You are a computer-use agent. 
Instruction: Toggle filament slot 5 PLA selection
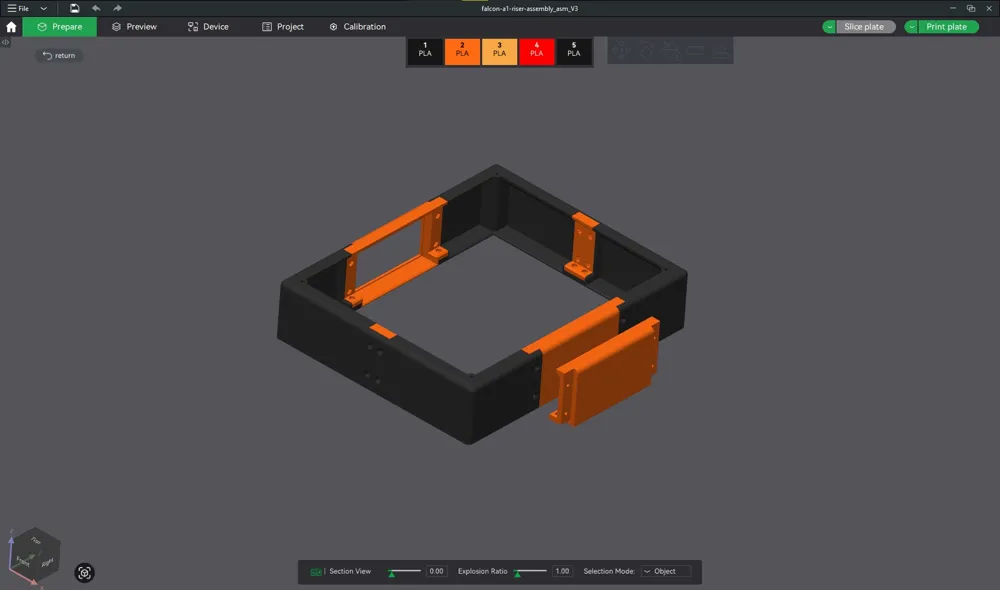[x=573, y=50]
